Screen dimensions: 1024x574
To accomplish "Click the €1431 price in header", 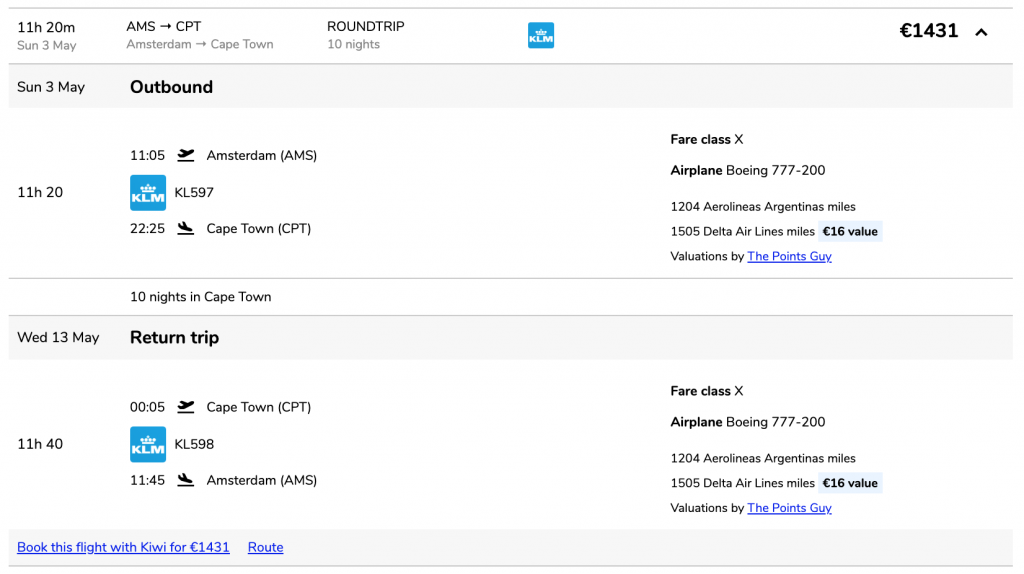I will (x=928, y=31).
